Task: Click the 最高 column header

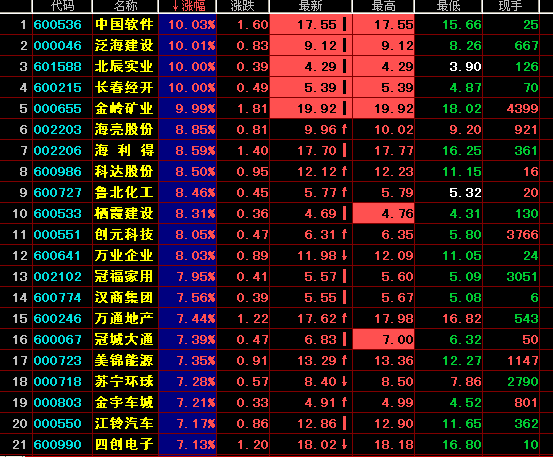Action: coord(383,6)
